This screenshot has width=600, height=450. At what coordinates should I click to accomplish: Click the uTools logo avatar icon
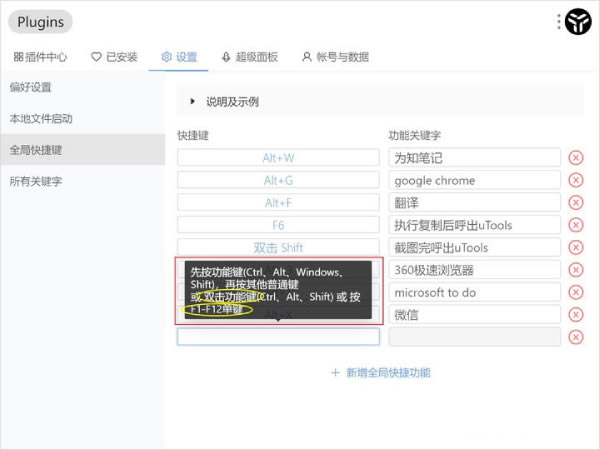click(578, 21)
